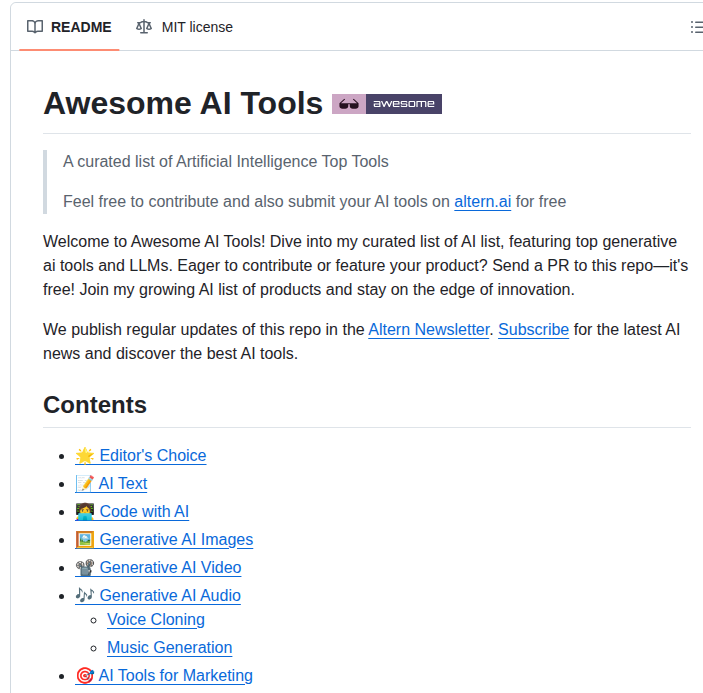The image size is (703, 693).
Task: Click the book icon beside README
Action: click(x=35, y=27)
